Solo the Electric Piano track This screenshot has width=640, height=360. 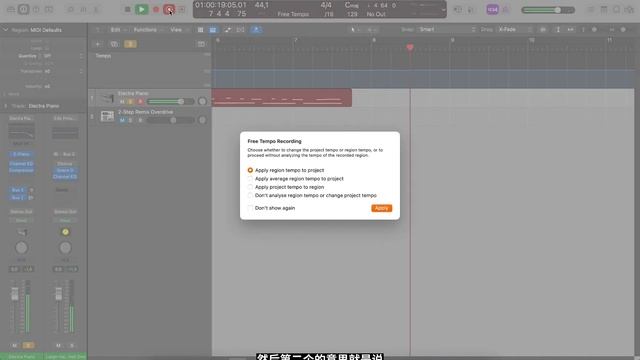coord(131,102)
